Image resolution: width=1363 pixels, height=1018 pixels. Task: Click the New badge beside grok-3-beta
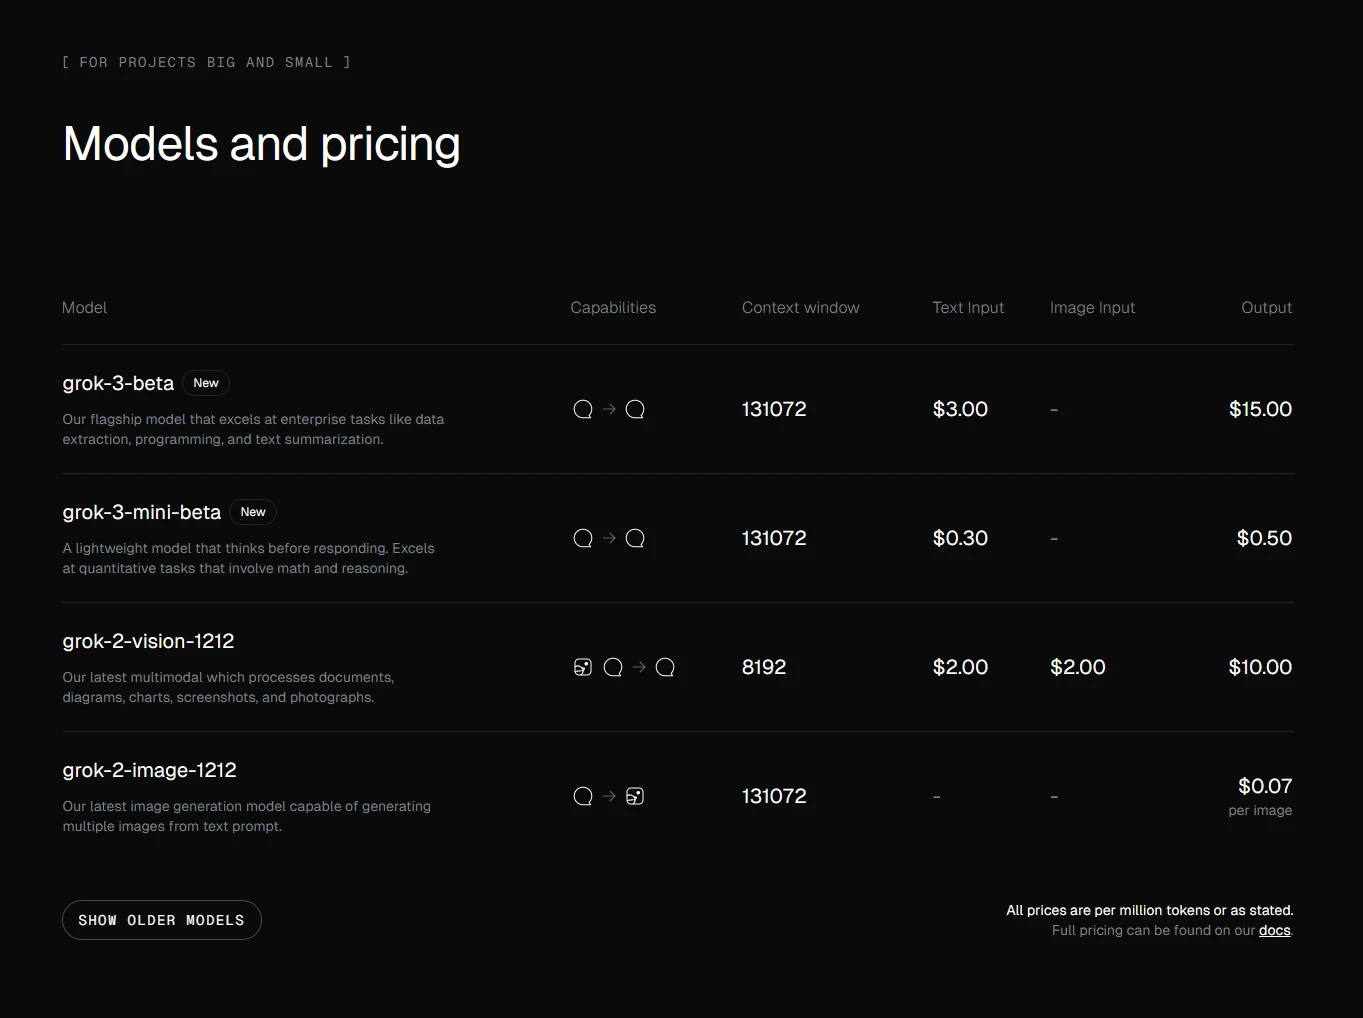tap(206, 383)
